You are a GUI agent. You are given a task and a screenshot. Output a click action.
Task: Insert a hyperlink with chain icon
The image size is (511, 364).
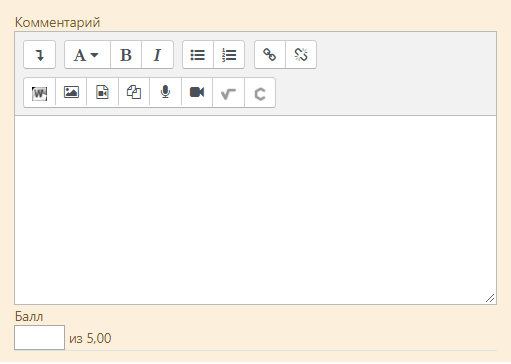coord(270,55)
